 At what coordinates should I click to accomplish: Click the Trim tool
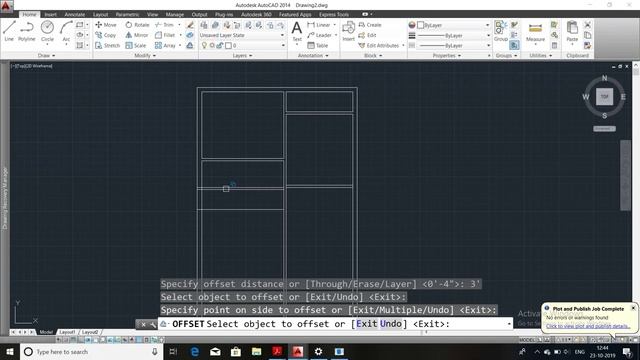tap(164, 25)
